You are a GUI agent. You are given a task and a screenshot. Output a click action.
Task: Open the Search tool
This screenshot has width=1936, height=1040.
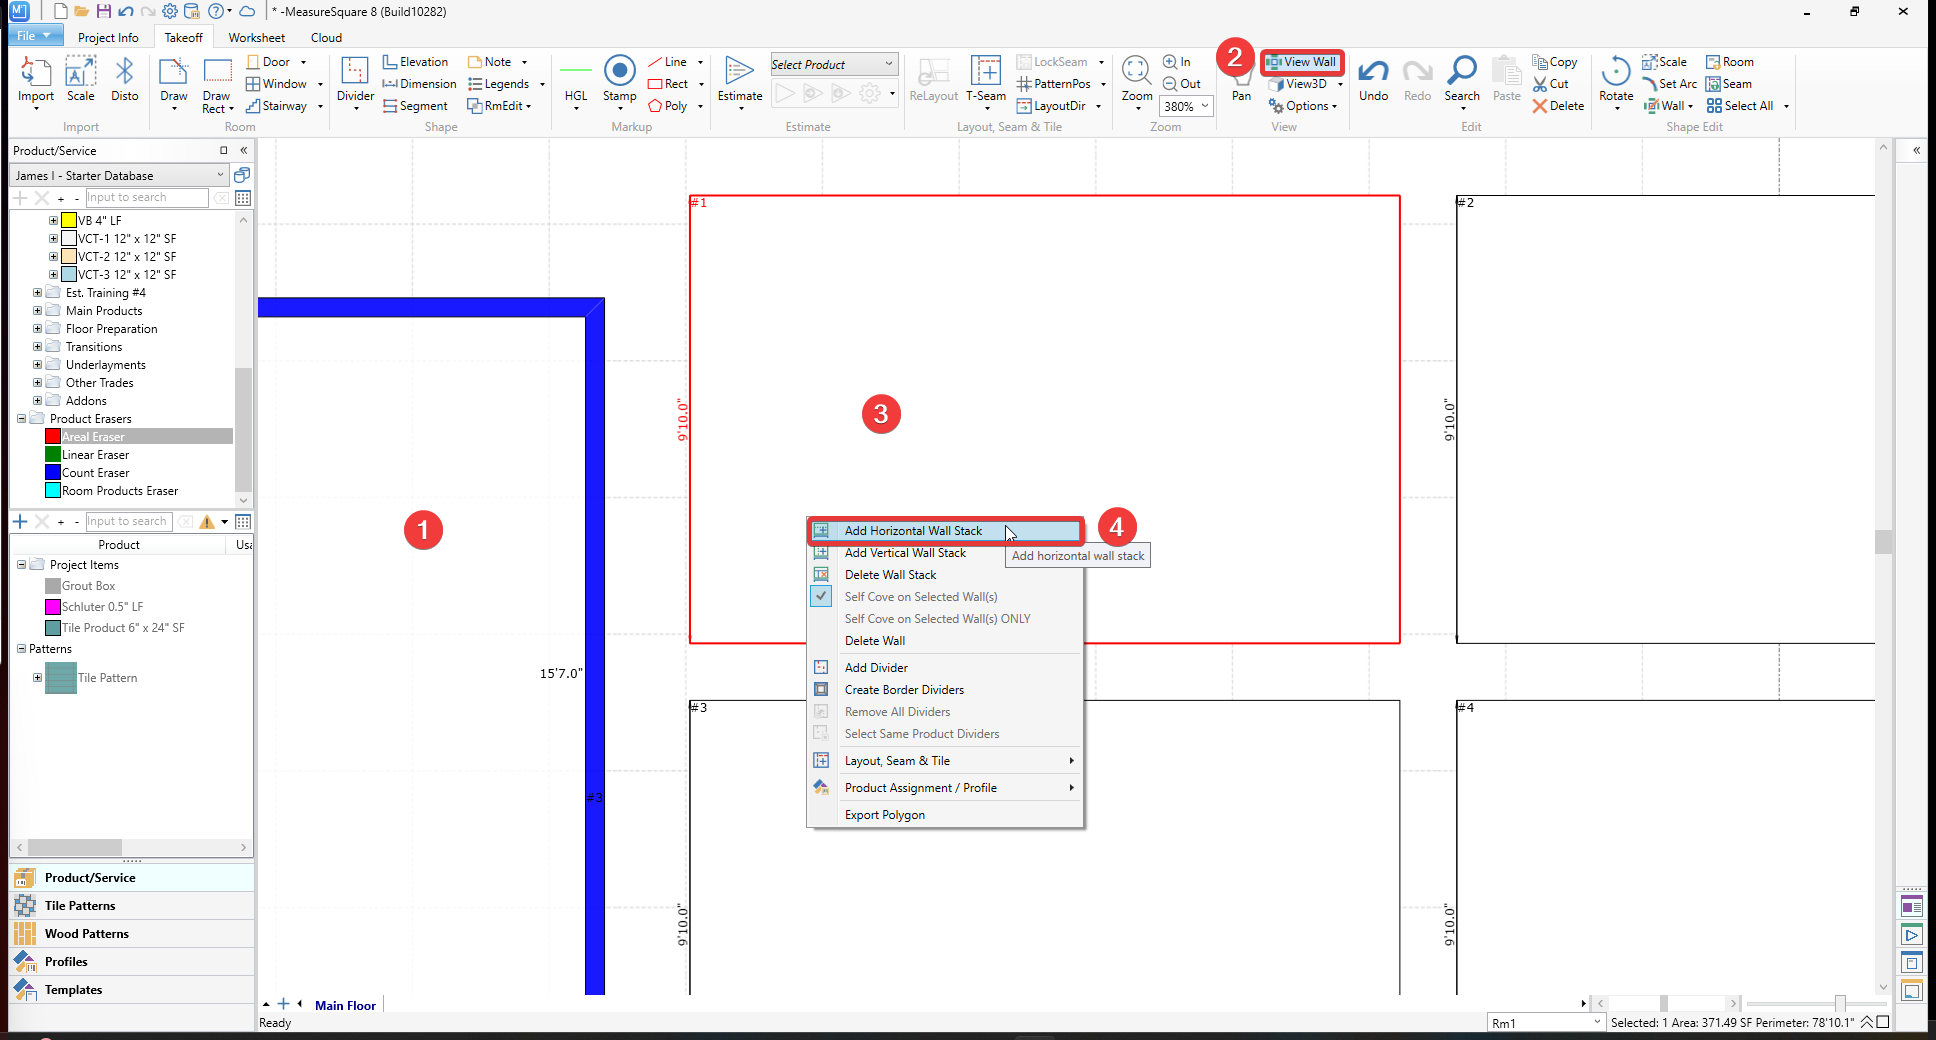coord(1461,72)
